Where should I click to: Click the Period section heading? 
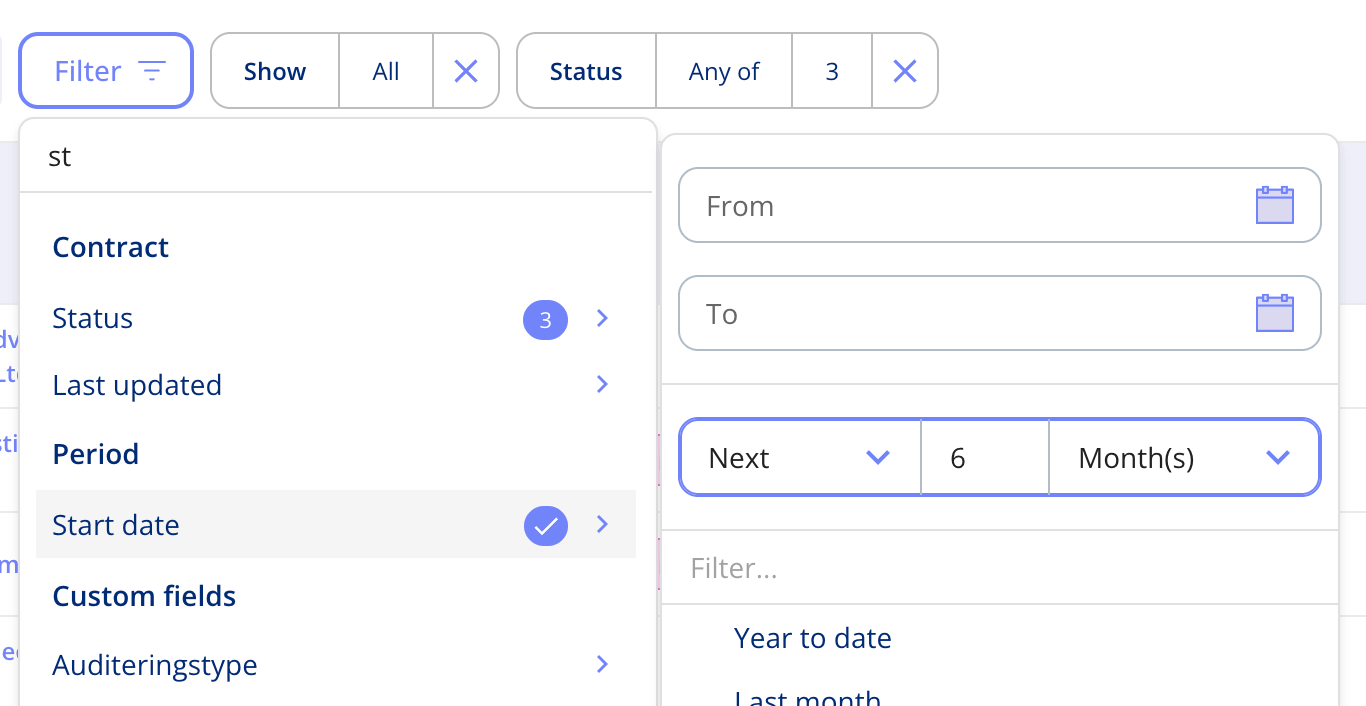96,454
